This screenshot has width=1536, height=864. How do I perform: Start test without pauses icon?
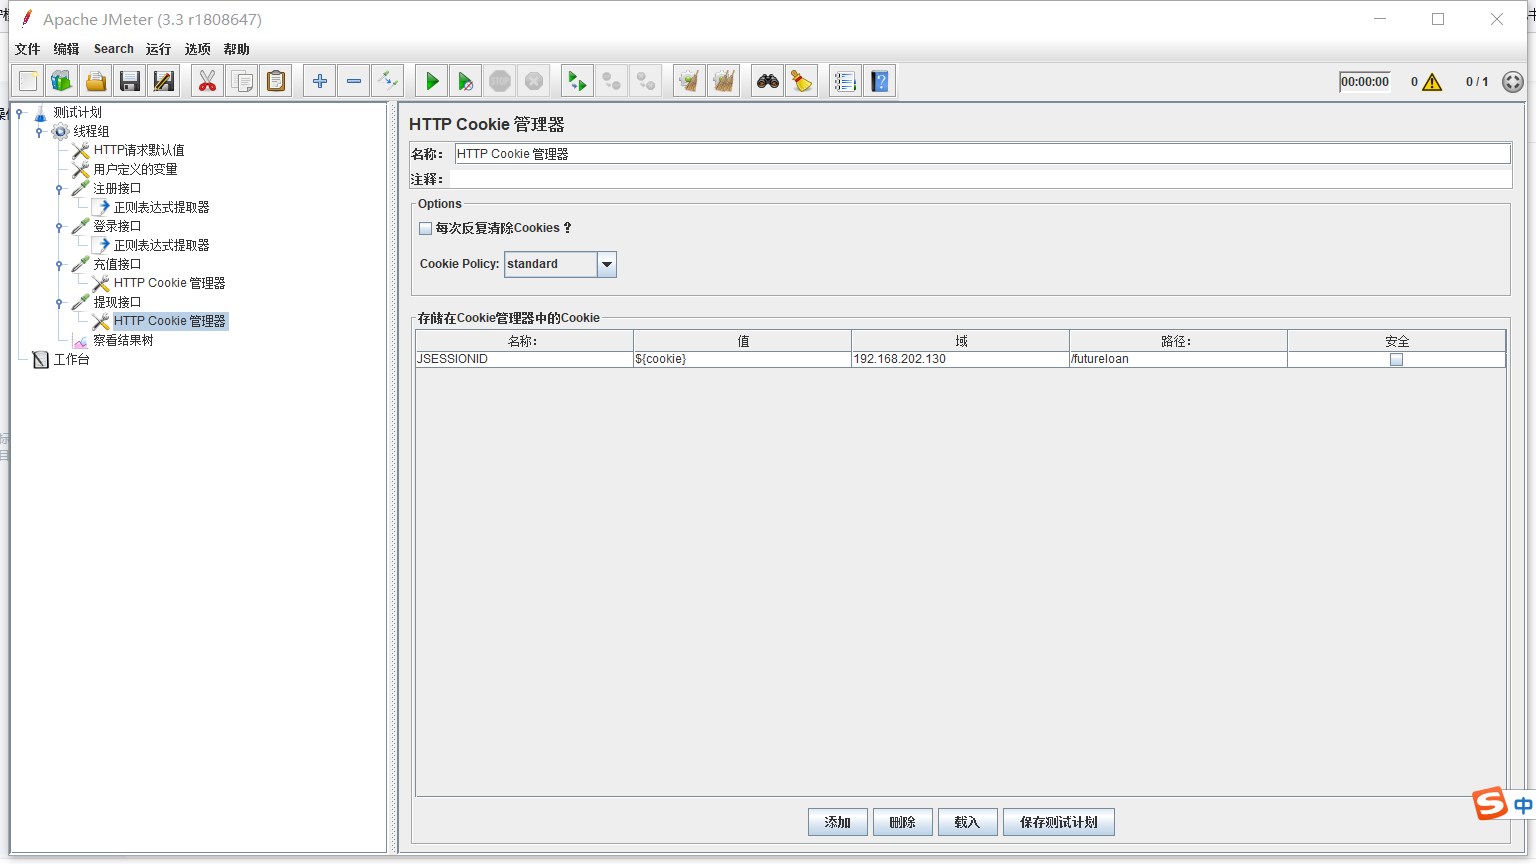click(x=466, y=81)
